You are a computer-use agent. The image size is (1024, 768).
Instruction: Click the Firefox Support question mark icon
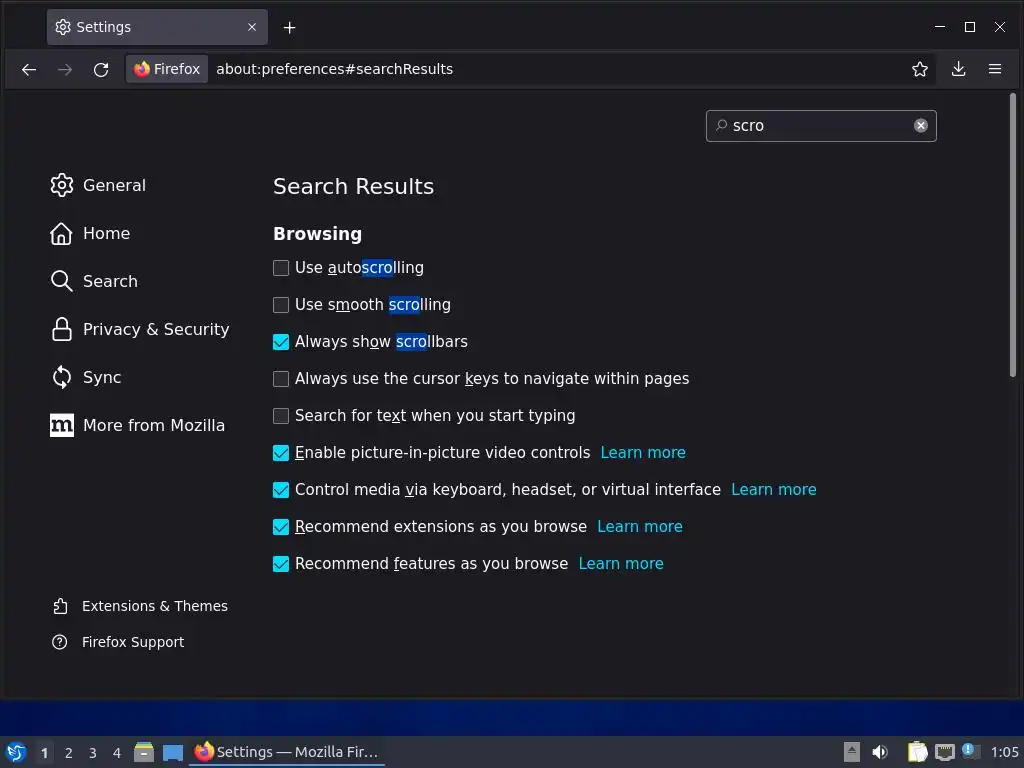(59, 642)
